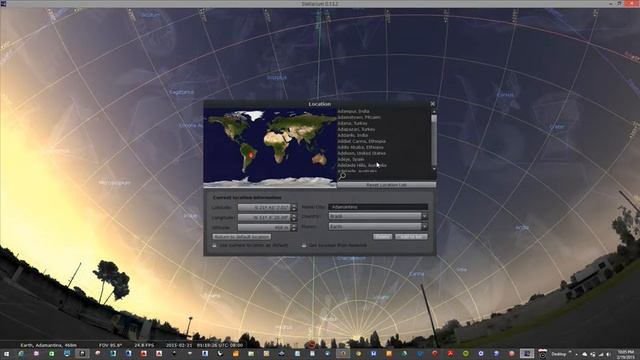
Task: Choose Adana, Turkey from the list
Action: (x=352, y=123)
